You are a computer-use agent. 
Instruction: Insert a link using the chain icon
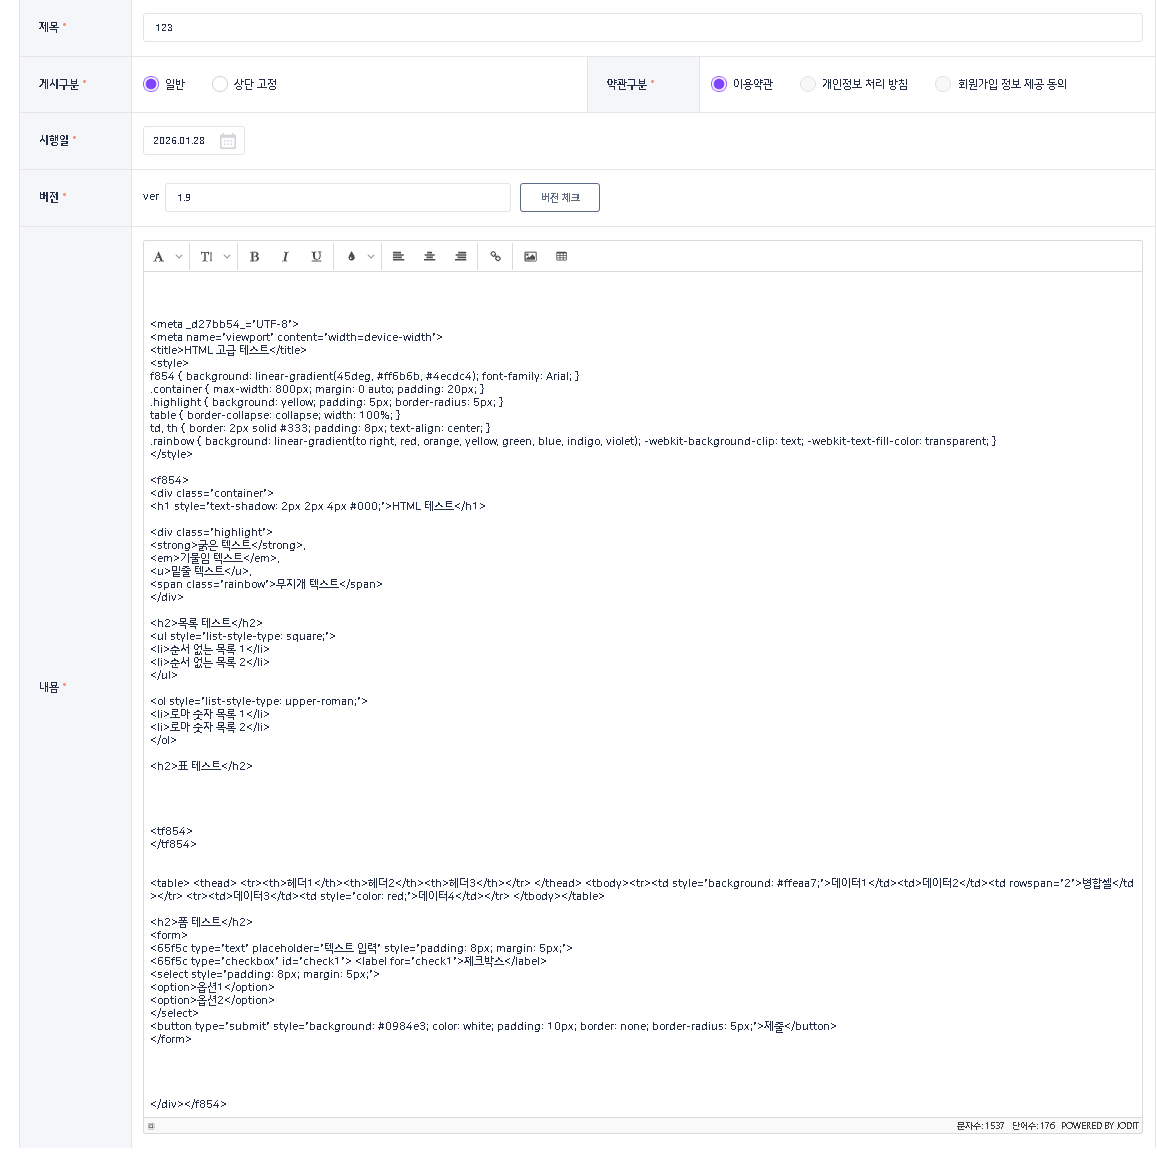click(495, 257)
